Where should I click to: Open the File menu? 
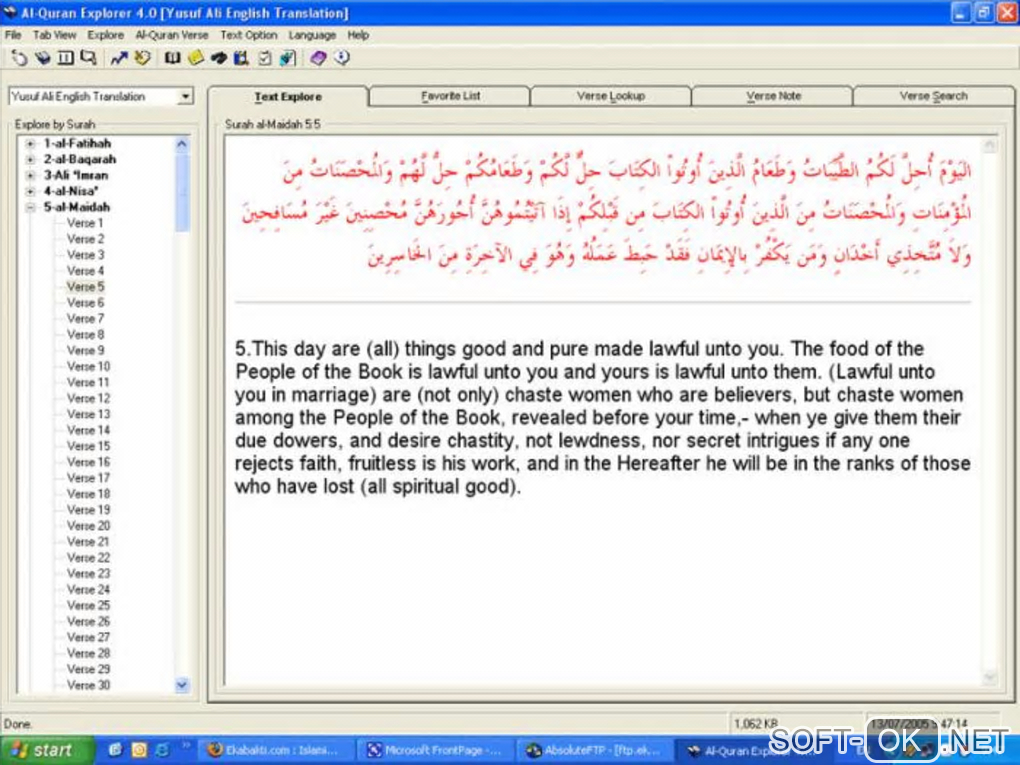pyautogui.click(x=13, y=35)
